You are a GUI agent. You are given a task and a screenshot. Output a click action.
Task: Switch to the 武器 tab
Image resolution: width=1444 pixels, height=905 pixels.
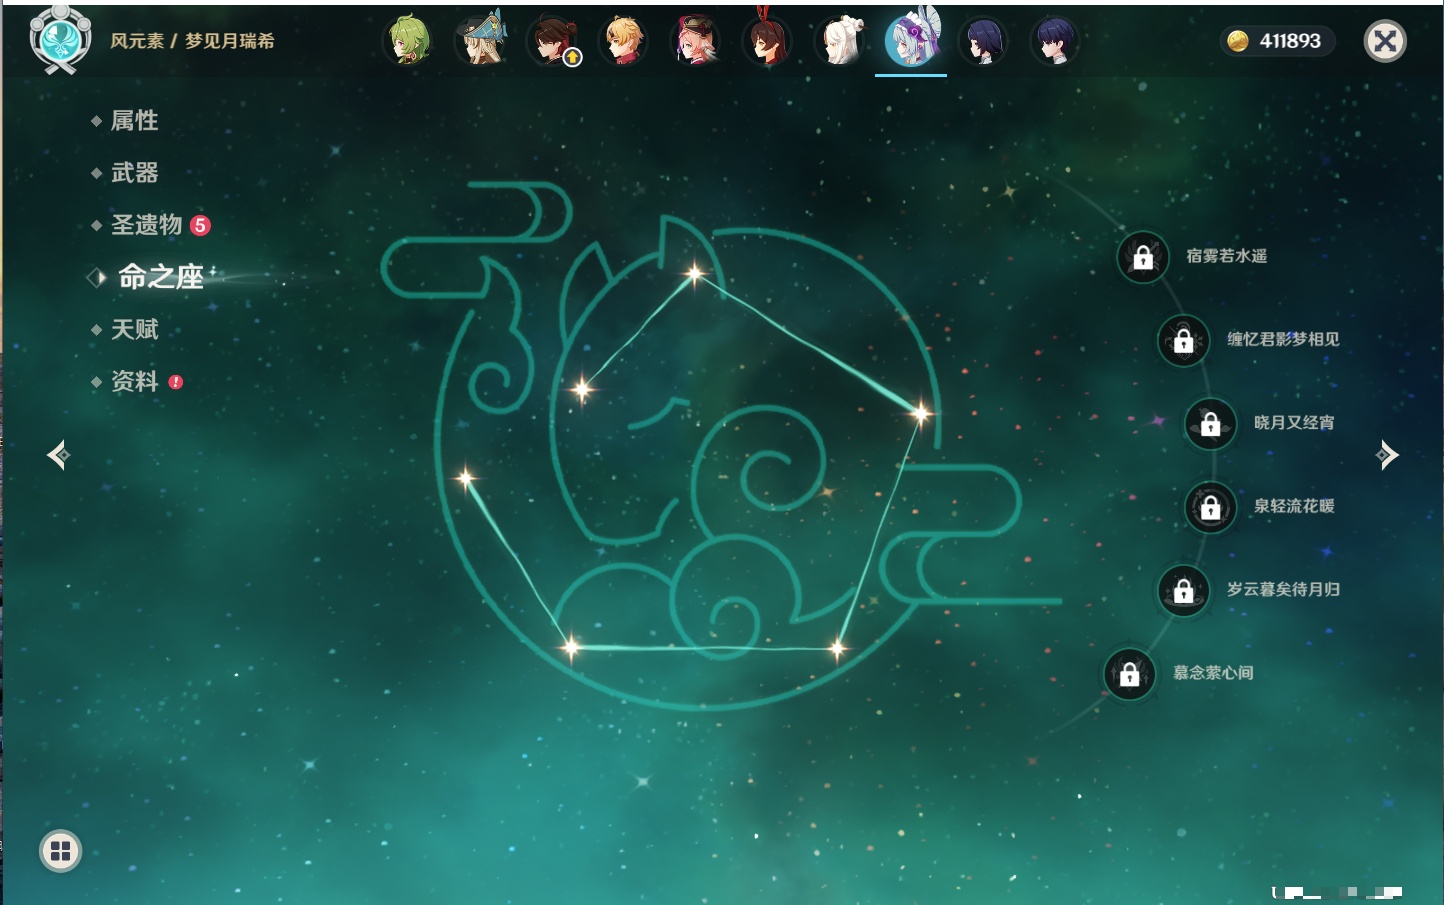(134, 173)
